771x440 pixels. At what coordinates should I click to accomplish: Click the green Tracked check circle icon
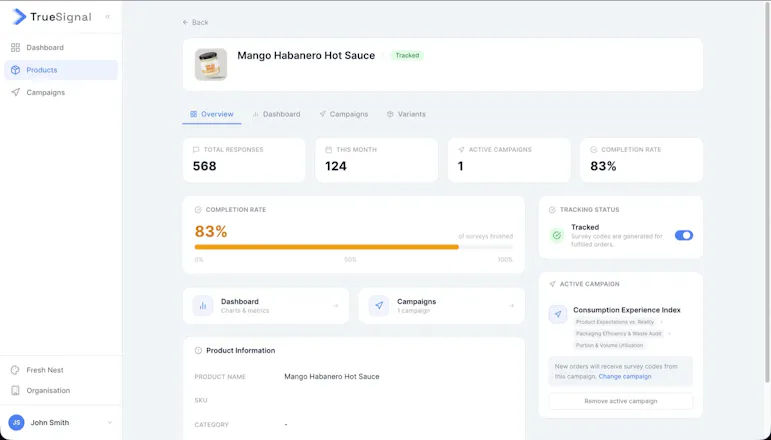coord(557,235)
